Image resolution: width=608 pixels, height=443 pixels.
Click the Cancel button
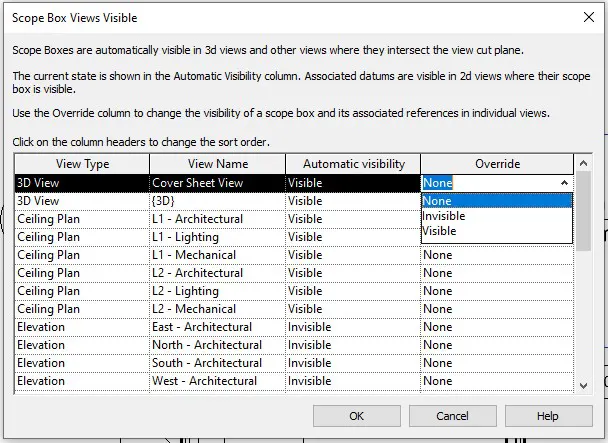point(452,416)
